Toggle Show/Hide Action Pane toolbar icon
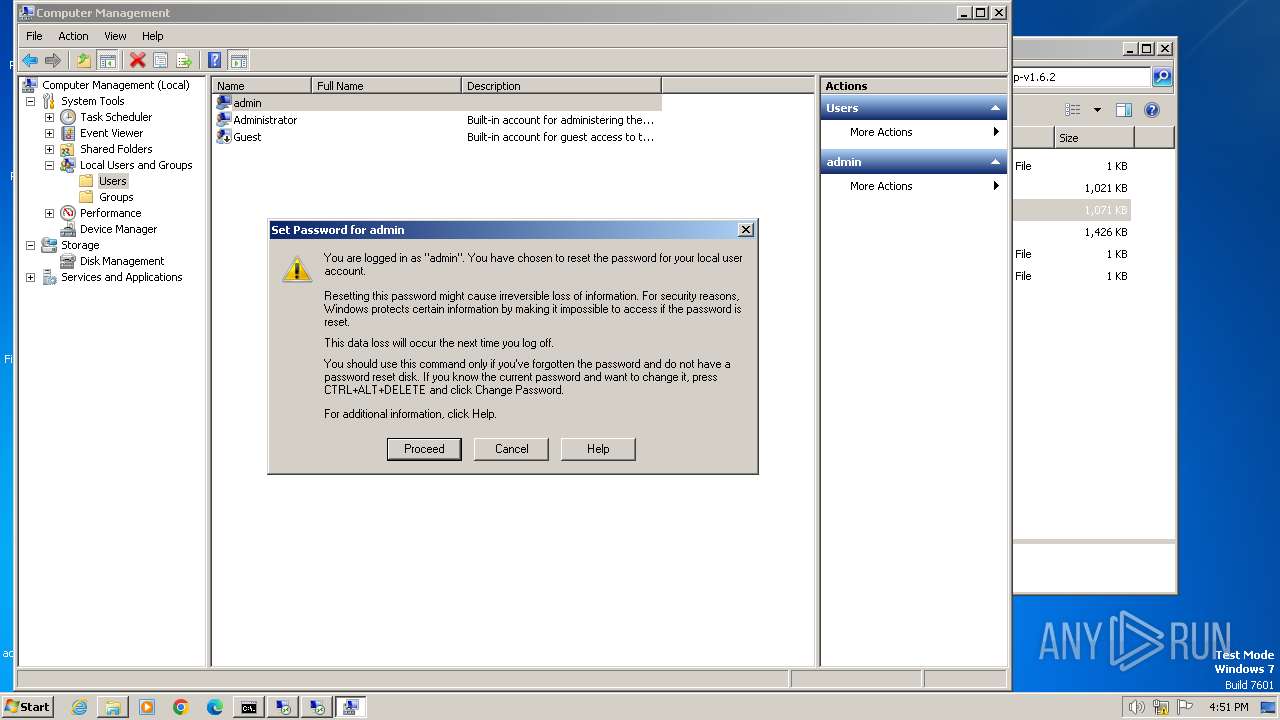1280x720 pixels. (x=238, y=61)
